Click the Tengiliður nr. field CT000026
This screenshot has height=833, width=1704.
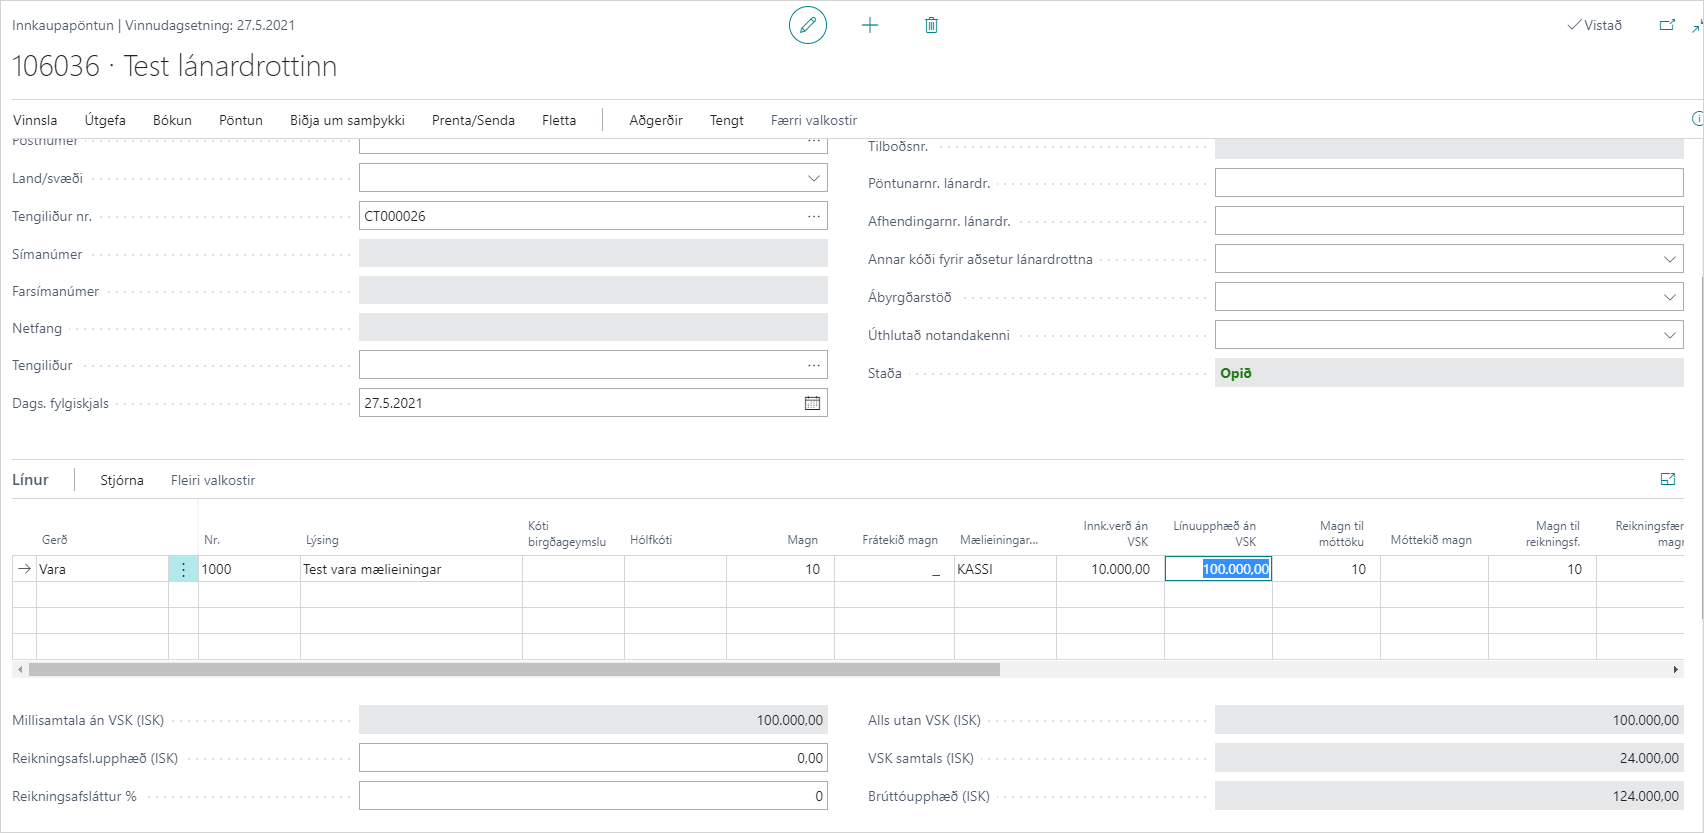(x=593, y=216)
